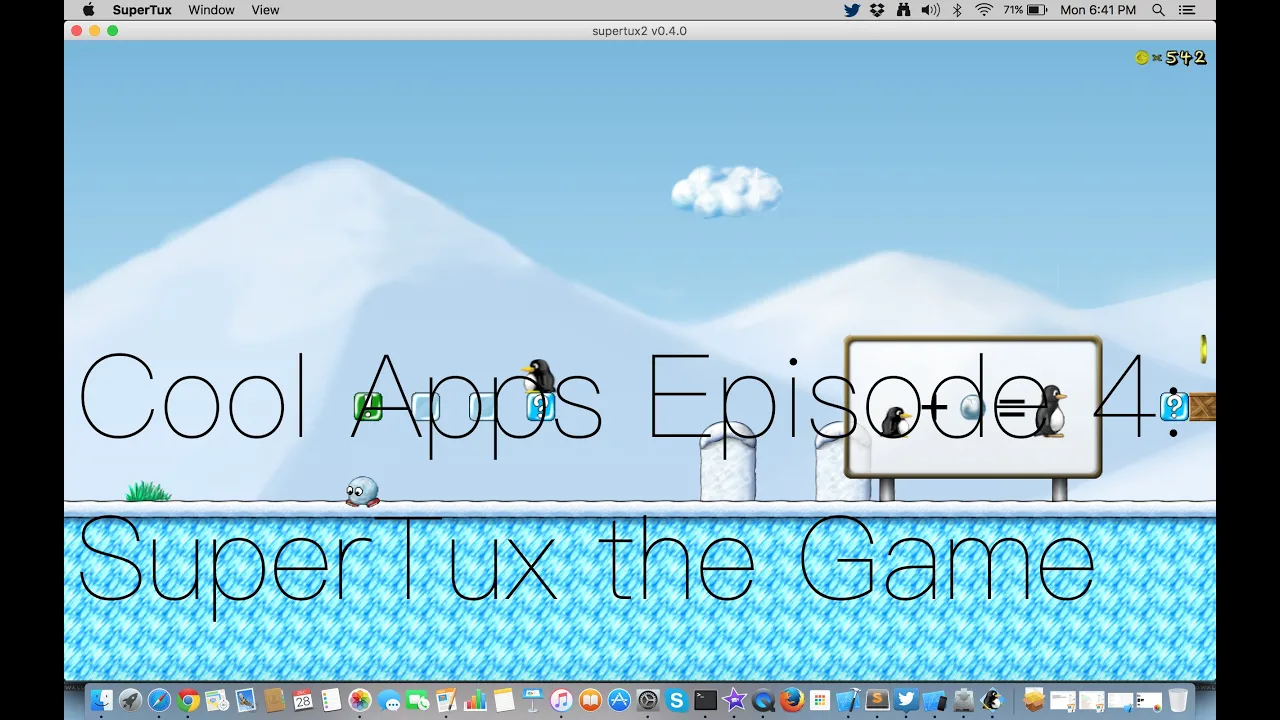1280x720 pixels.
Task: Open Numbers chart icon in dock
Action: click(475, 700)
